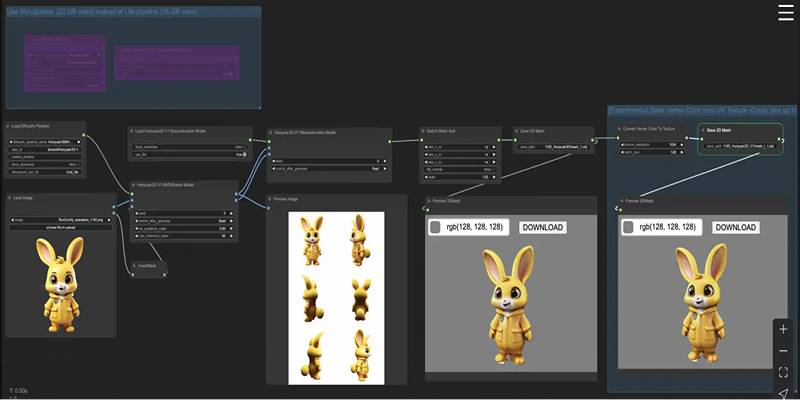Collapse the Switch Mesh Axis node dot

click(423, 131)
